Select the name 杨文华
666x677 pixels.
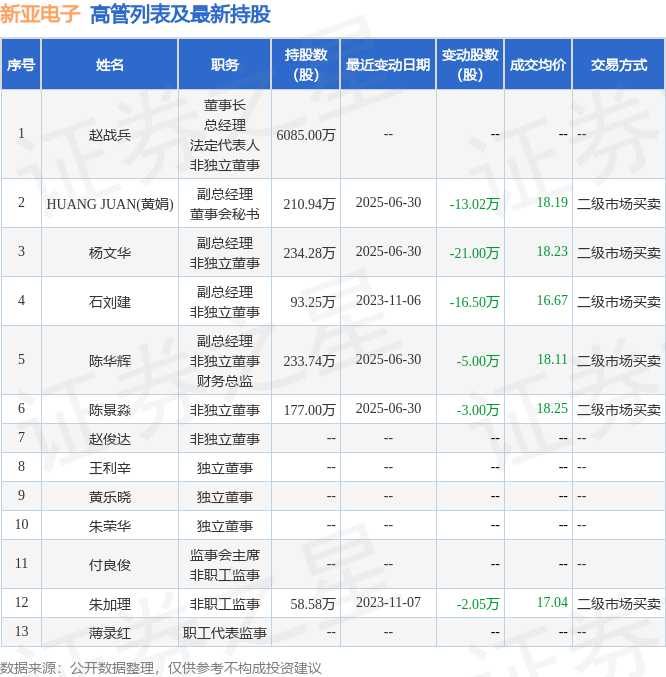(x=110, y=253)
